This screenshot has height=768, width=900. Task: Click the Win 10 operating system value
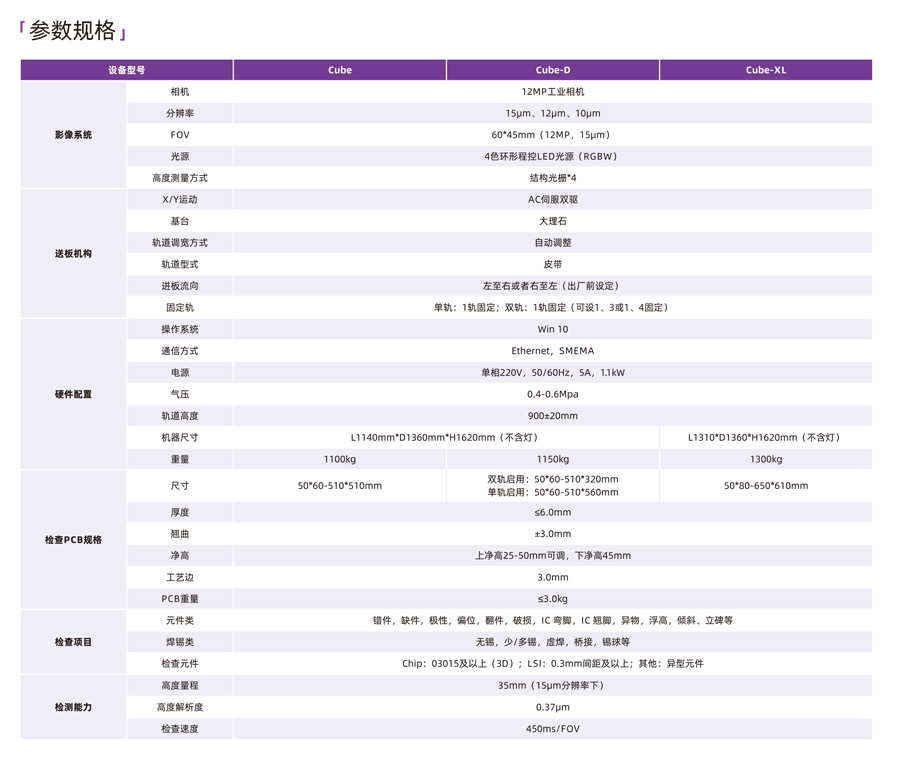coord(553,330)
